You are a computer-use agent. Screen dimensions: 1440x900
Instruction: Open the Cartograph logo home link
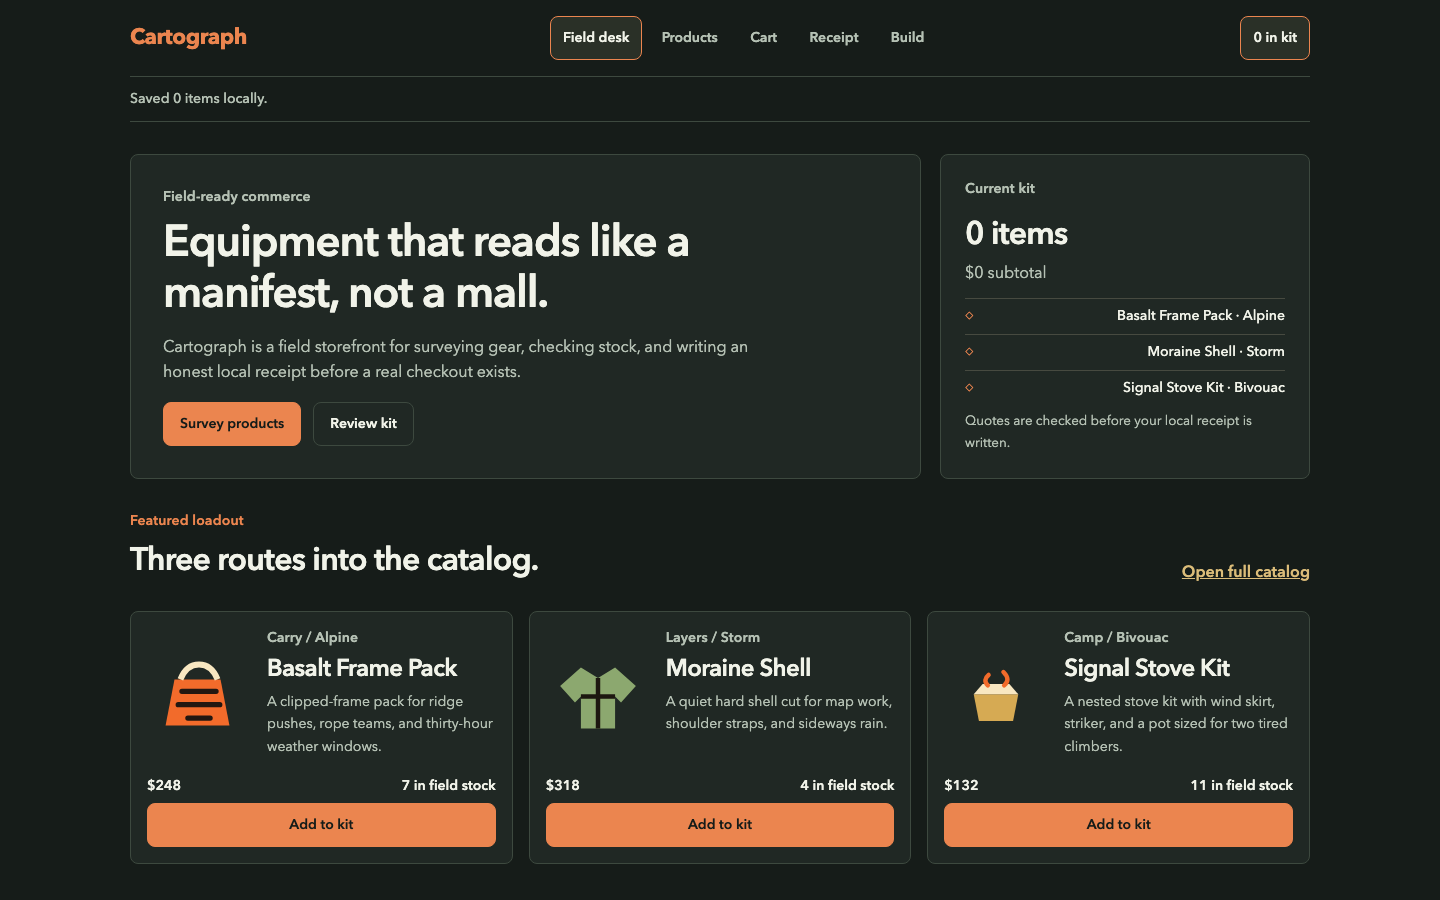tap(188, 37)
